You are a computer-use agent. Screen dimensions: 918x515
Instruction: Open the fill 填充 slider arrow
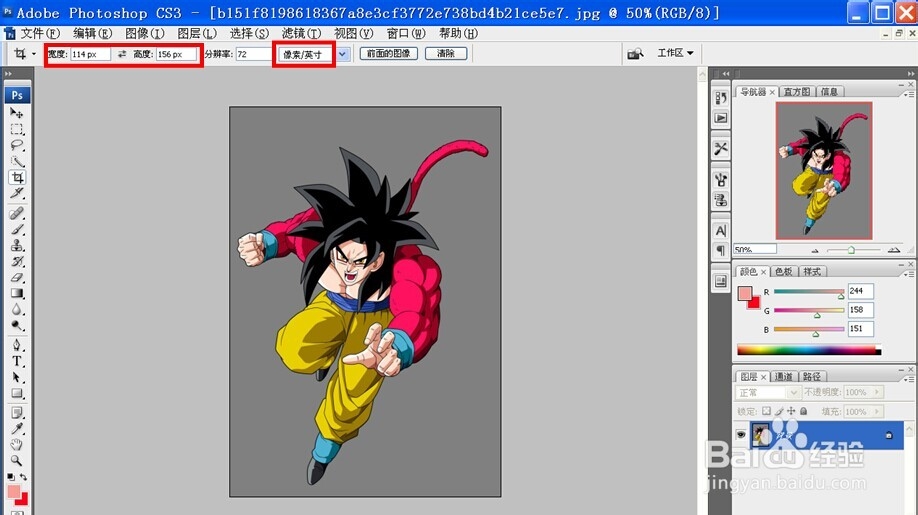click(877, 411)
